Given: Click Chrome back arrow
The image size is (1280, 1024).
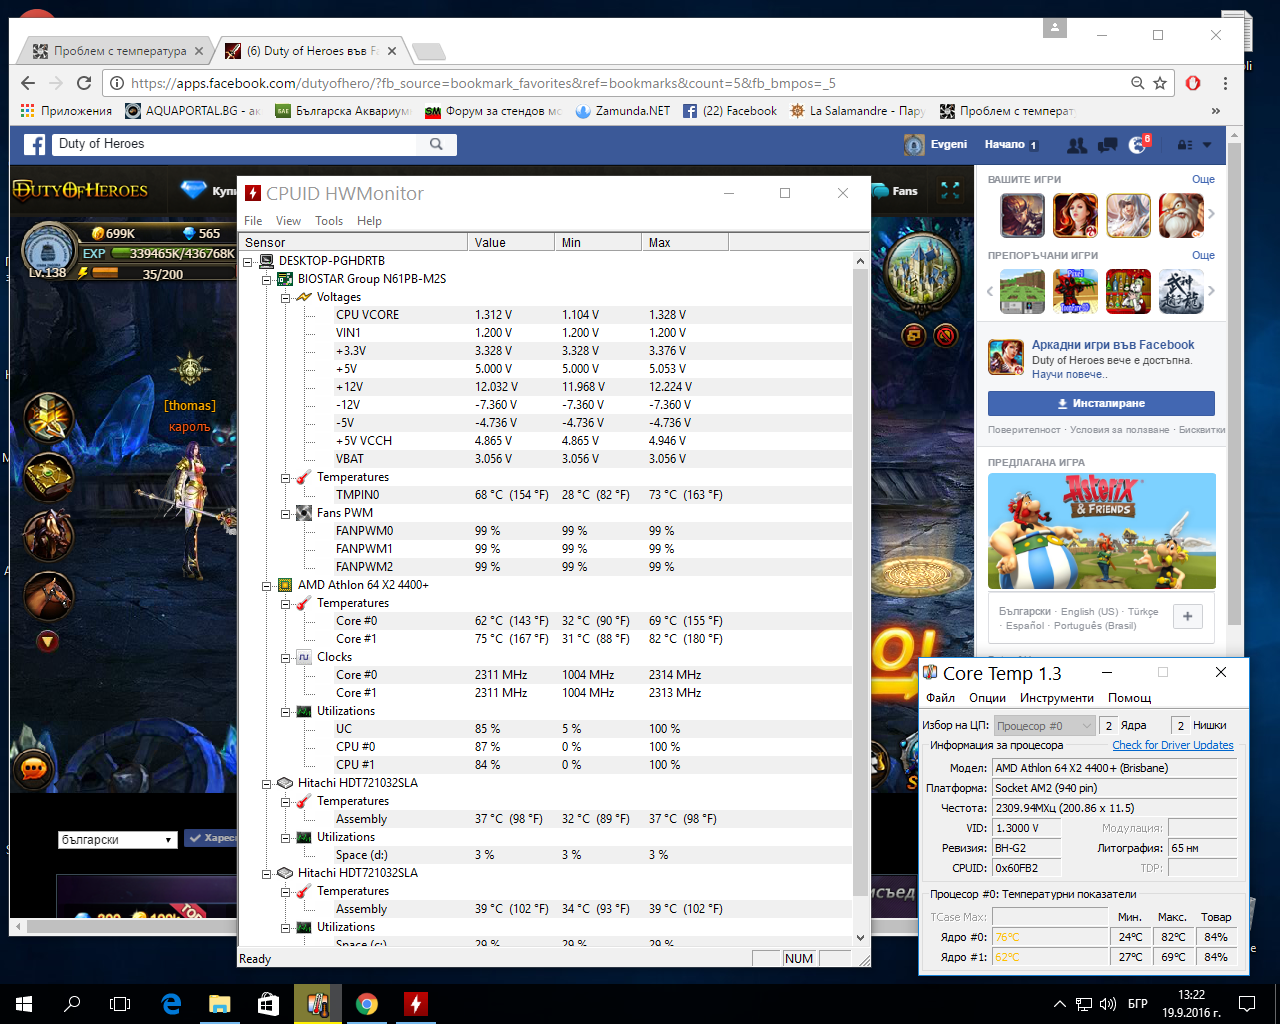Looking at the screenshot, I should 27,83.
